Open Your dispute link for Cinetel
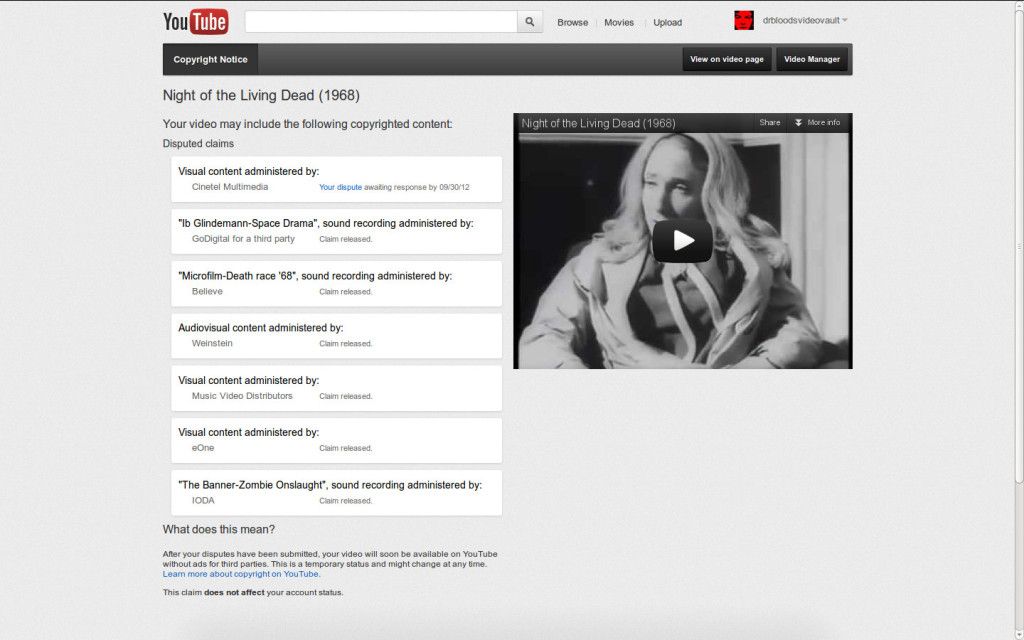This screenshot has height=640, width=1024. pos(340,187)
